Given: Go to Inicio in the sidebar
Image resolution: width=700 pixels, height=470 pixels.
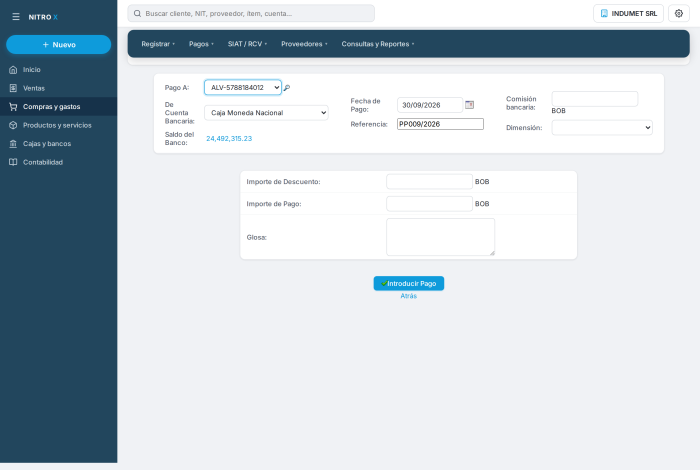Looking at the screenshot, I should 58,70.
